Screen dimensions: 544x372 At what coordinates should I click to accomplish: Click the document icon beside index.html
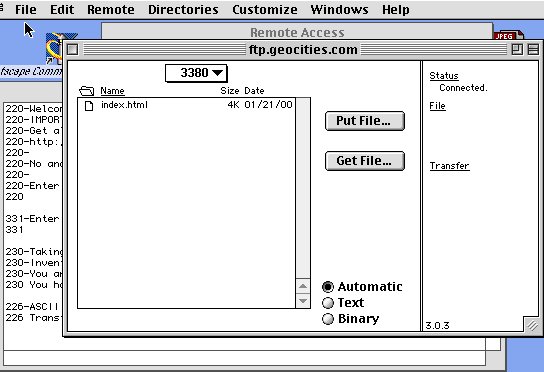point(89,105)
